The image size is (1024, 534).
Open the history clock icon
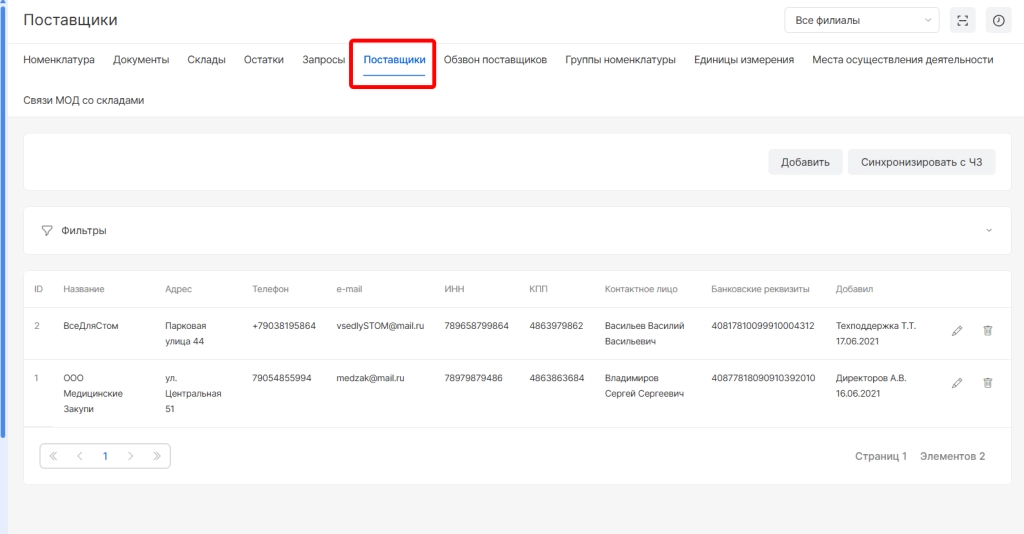tap(998, 21)
